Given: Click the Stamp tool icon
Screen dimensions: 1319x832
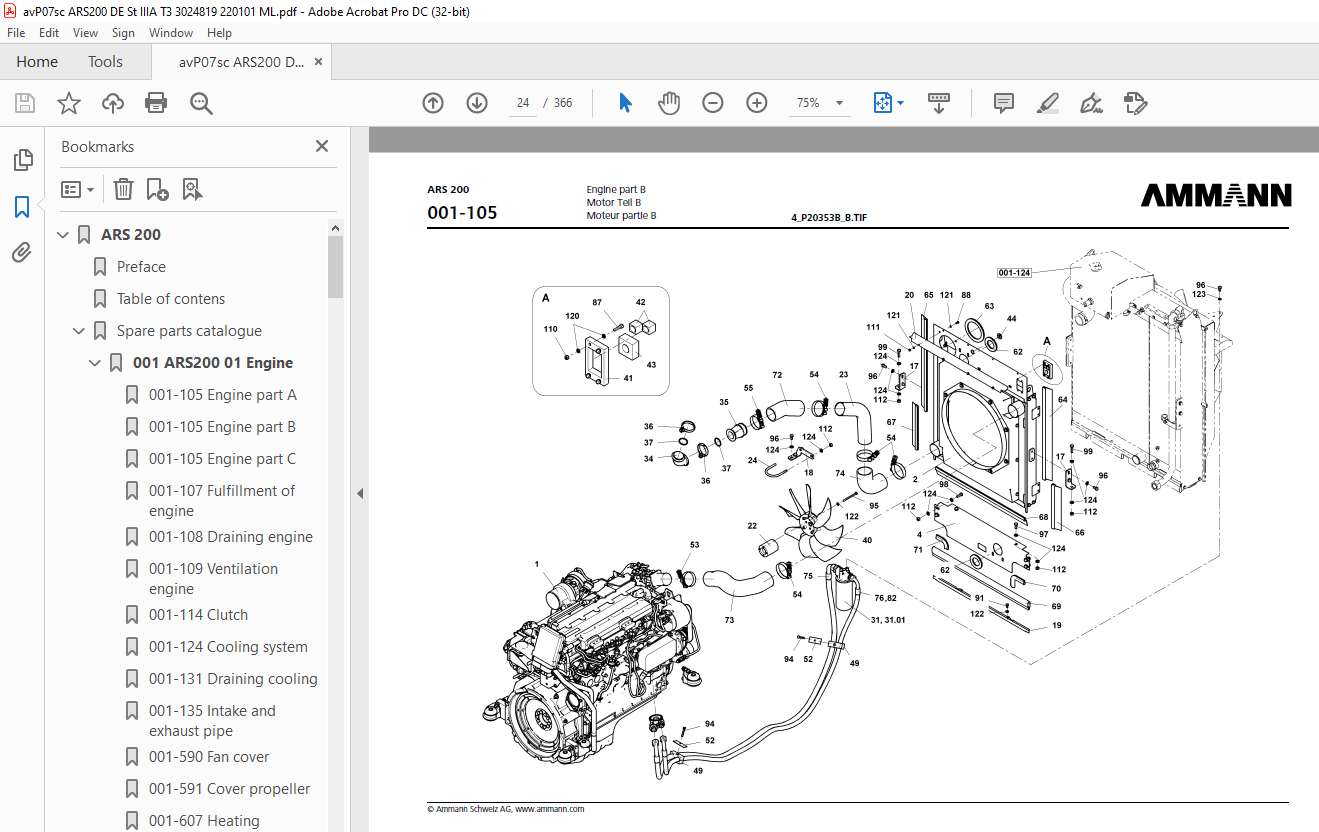Looking at the screenshot, I should click(1135, 103).
